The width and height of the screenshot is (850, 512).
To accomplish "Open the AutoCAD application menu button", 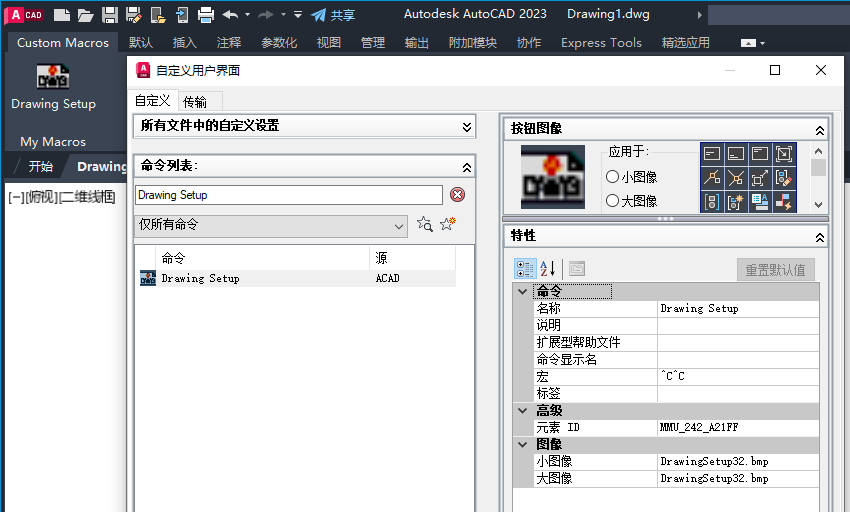I will coord(24,15).
